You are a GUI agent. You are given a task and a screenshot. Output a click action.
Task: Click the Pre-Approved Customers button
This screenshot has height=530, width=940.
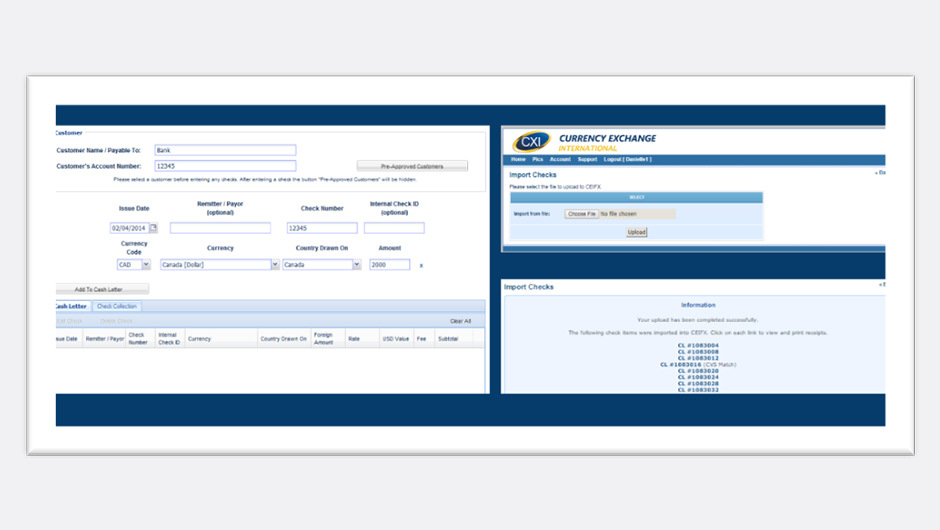(412, 166)
